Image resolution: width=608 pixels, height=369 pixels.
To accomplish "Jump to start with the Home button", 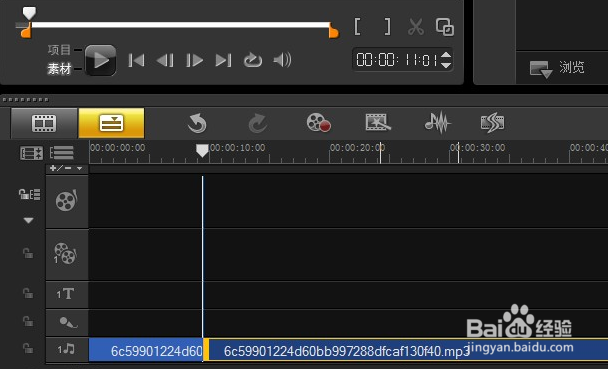I will click(136, 60).
